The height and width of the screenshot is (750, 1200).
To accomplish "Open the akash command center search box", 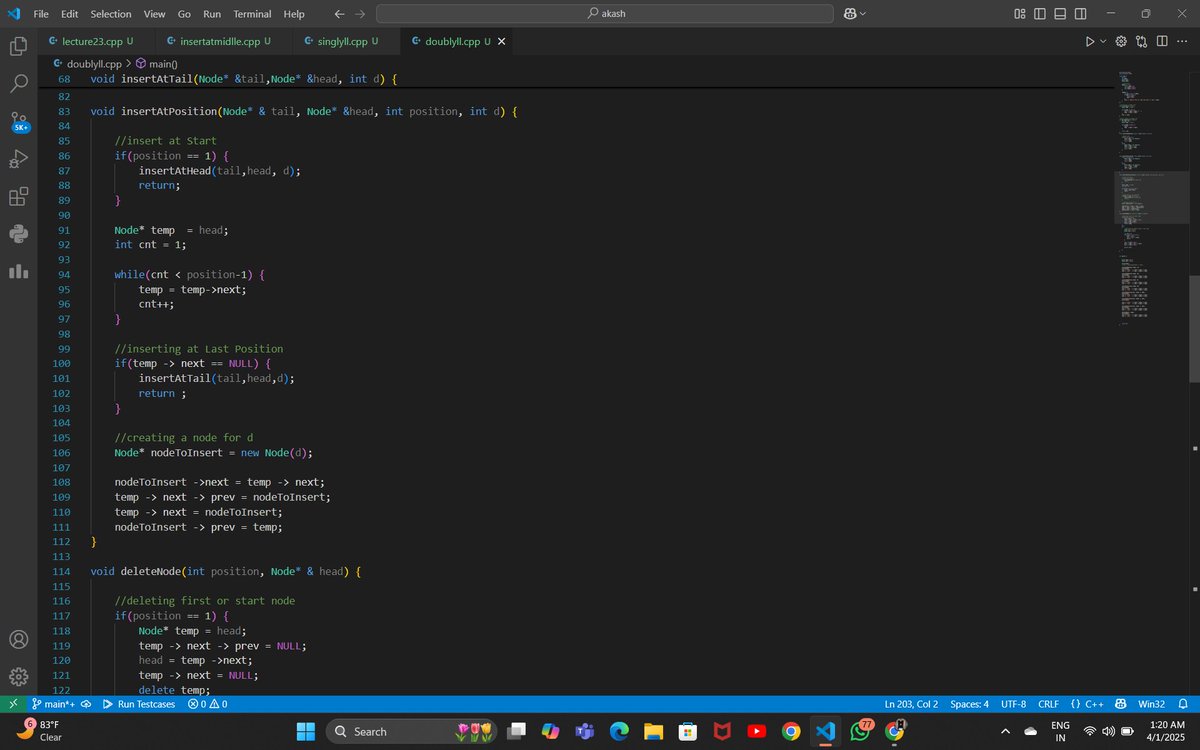I will (604, 14).
